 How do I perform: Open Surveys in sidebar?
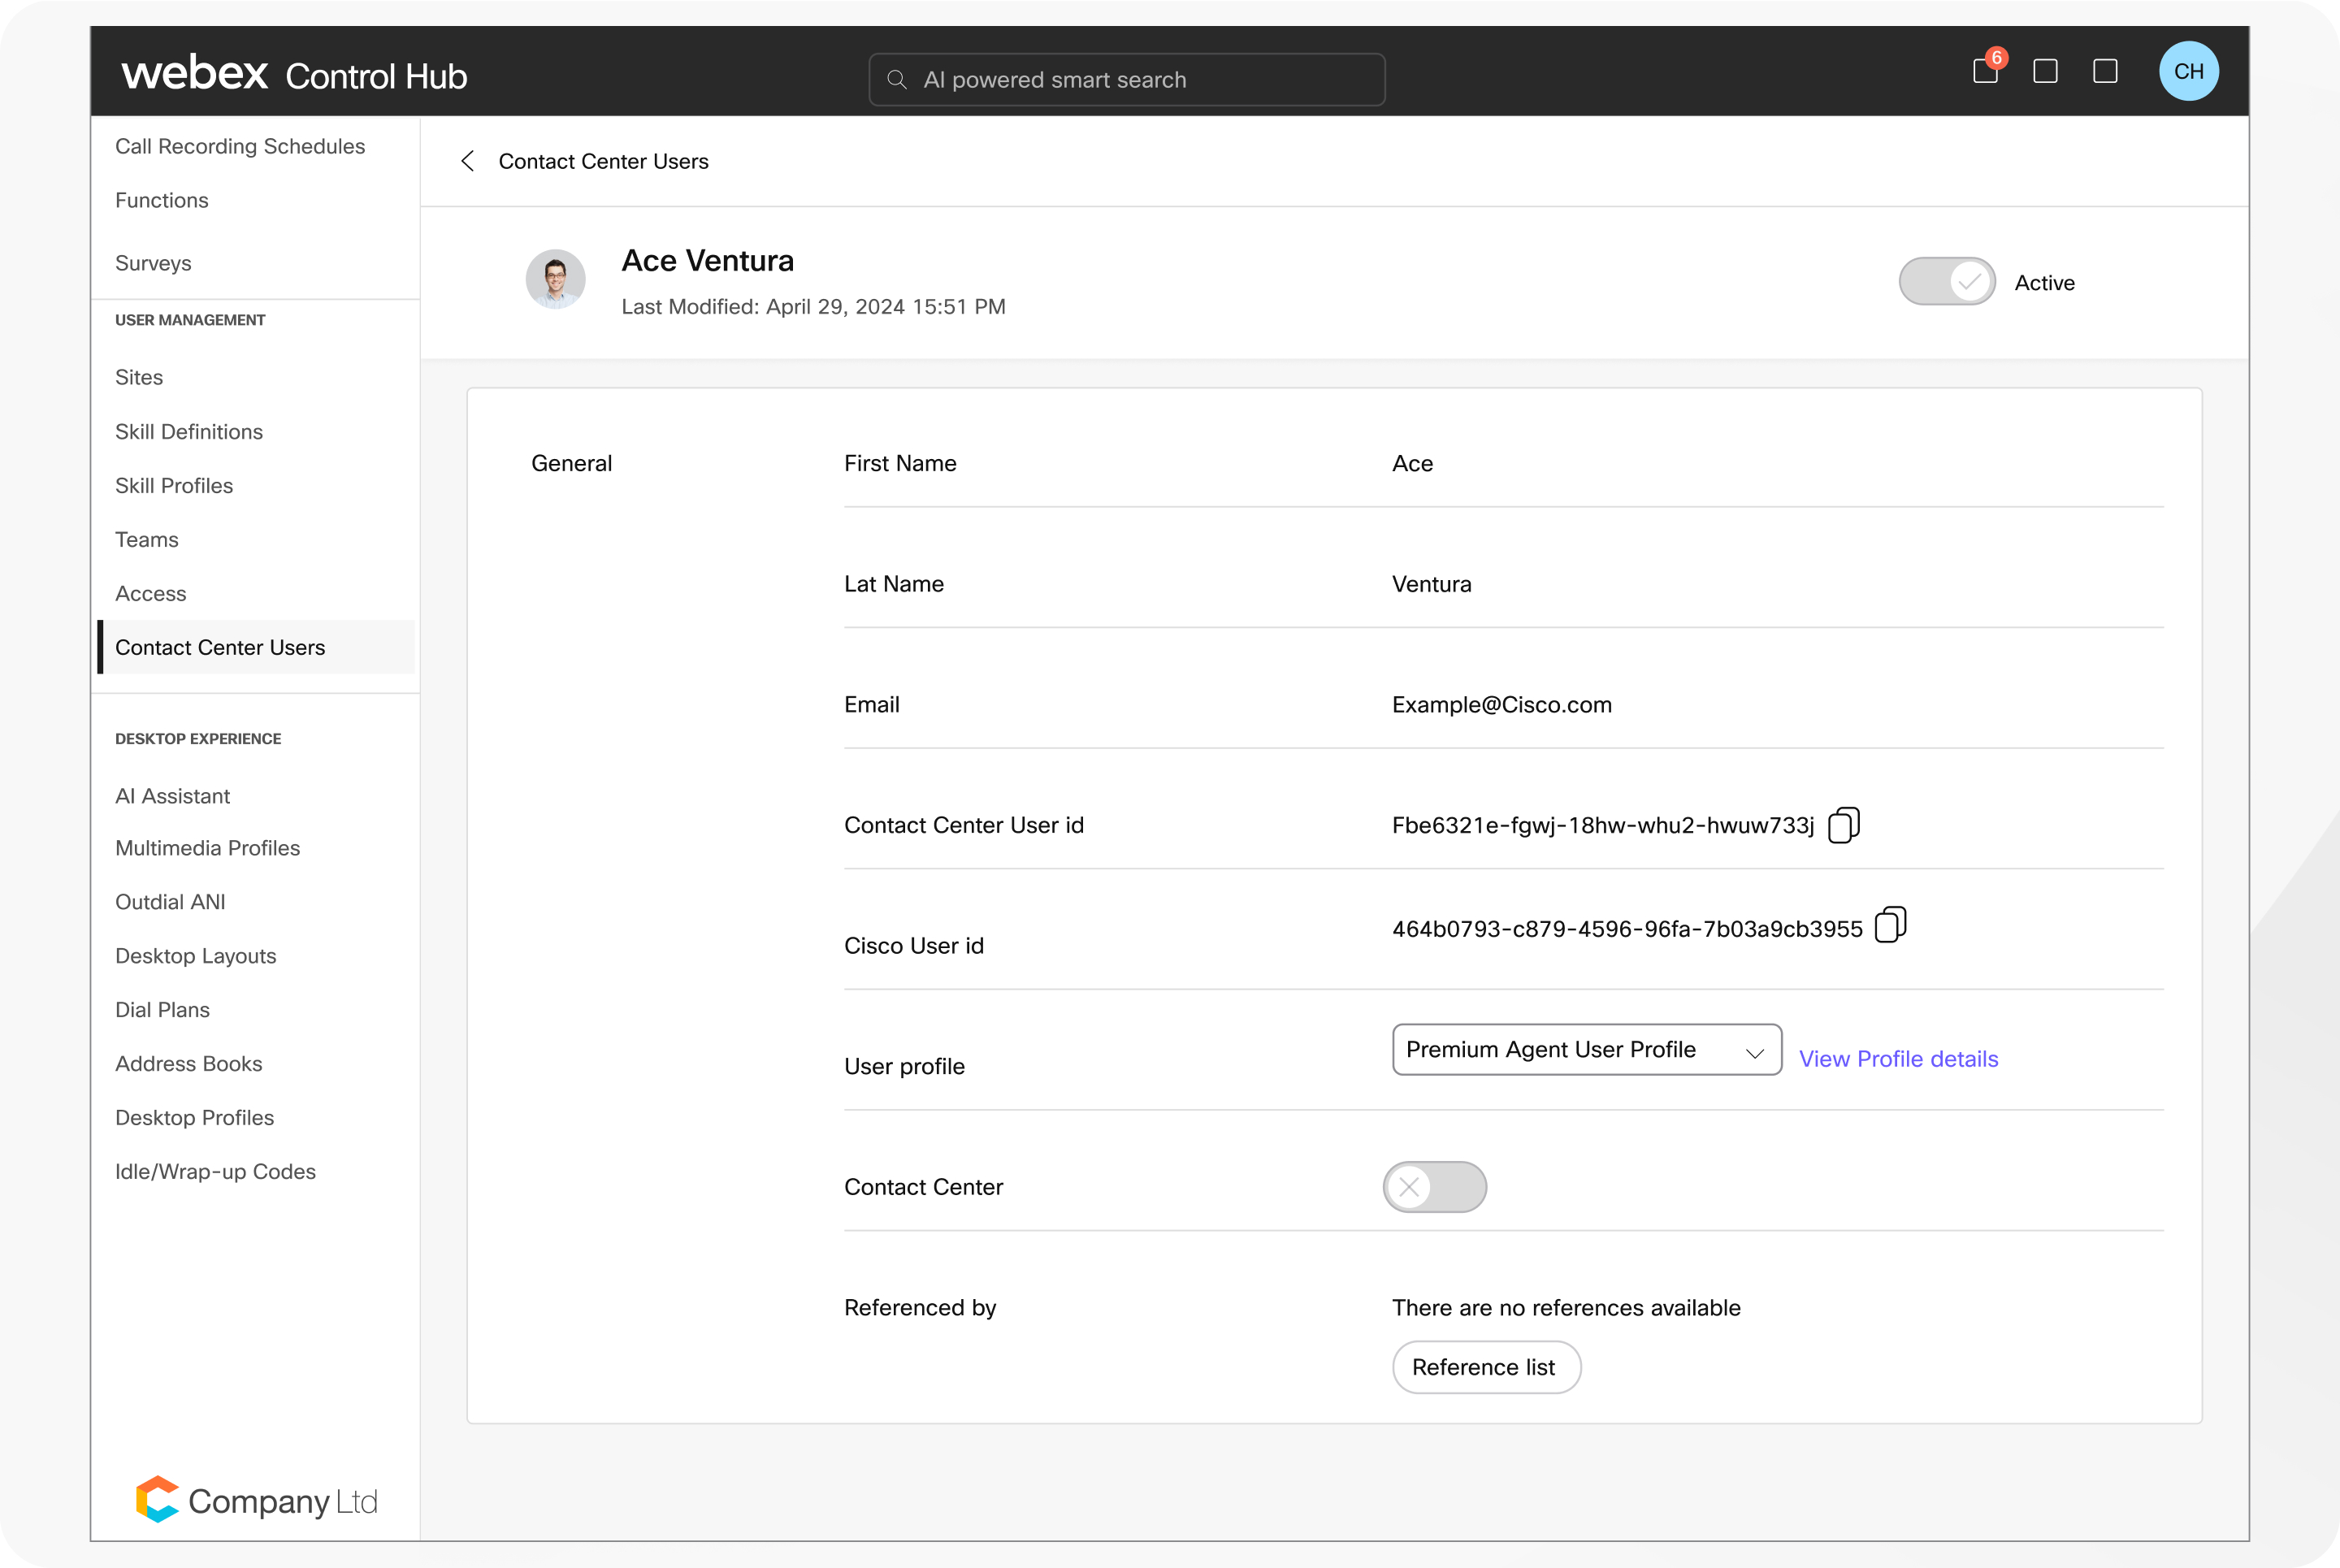[153, 263]
